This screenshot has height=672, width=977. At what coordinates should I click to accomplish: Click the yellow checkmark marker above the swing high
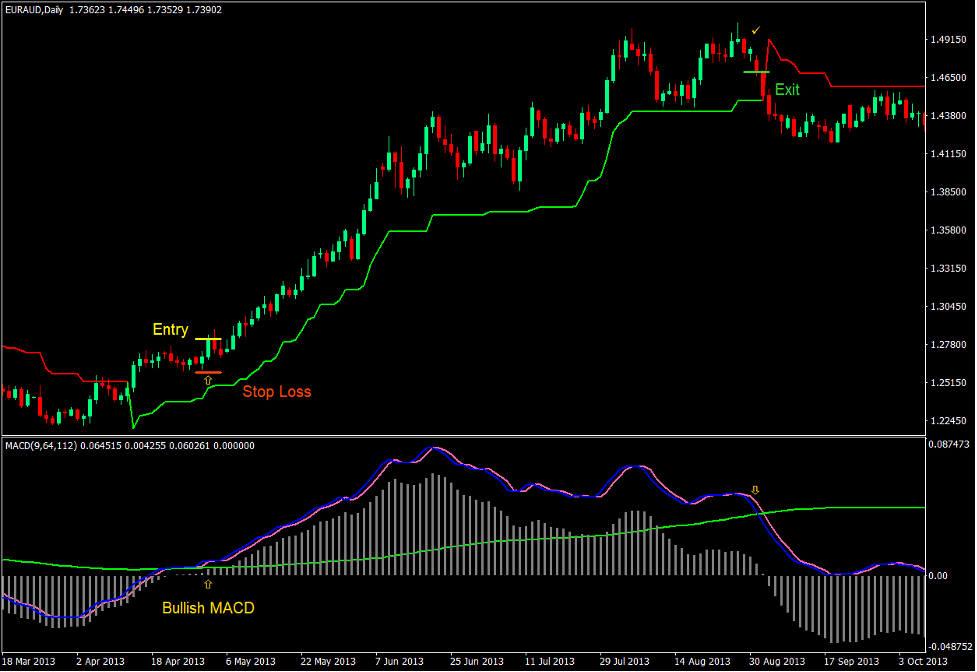pos(757,30)
